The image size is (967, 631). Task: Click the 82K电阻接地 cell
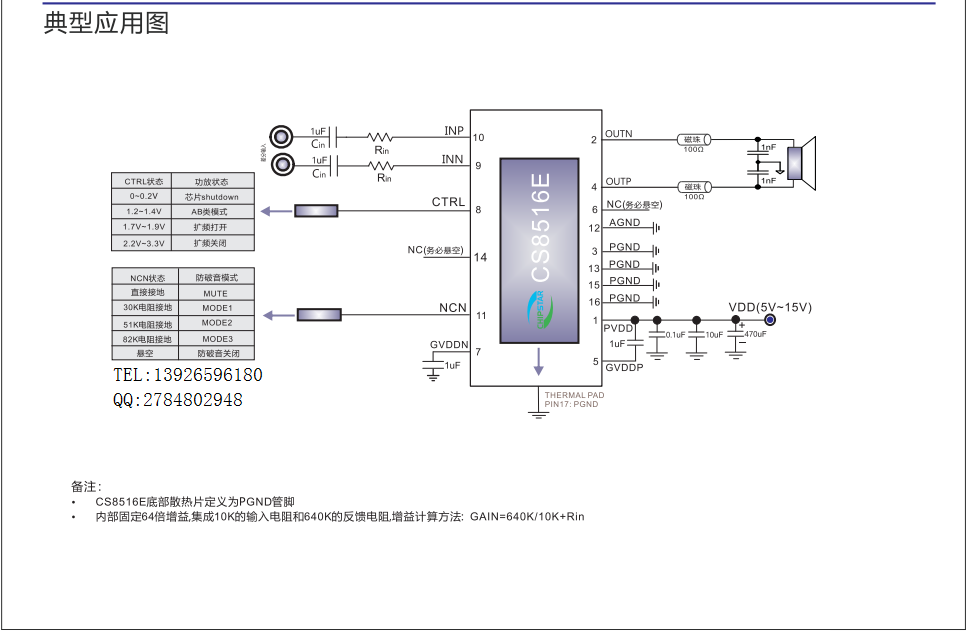click(x=147, y=339)
